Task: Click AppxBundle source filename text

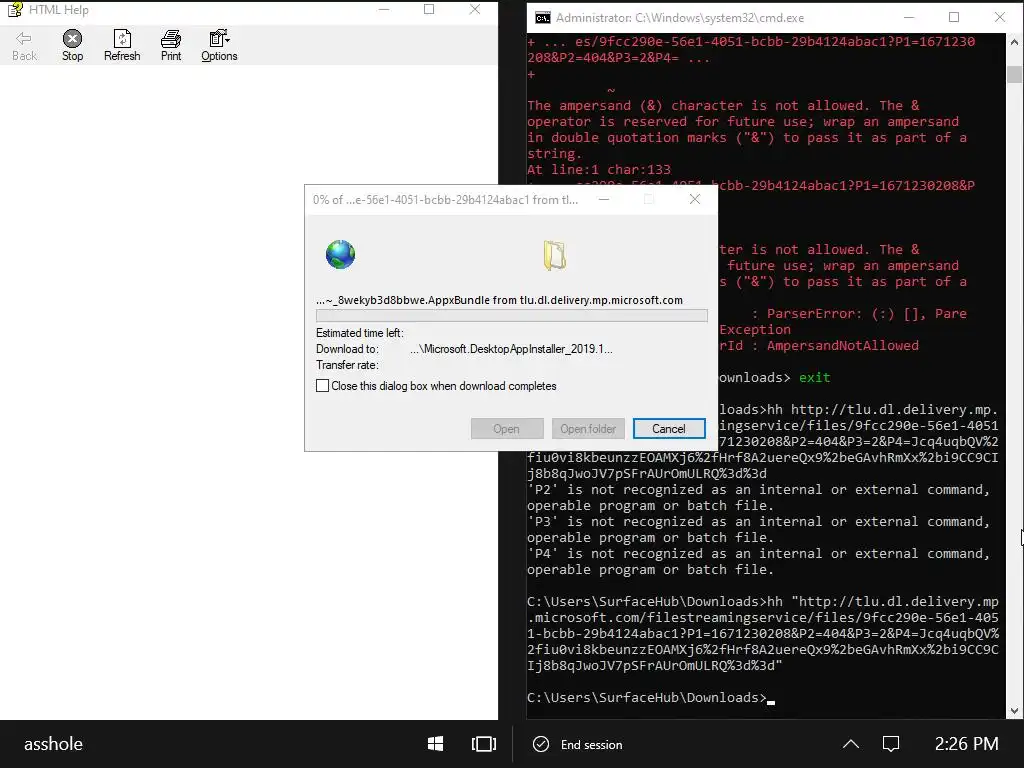Action: pos(500,300)
